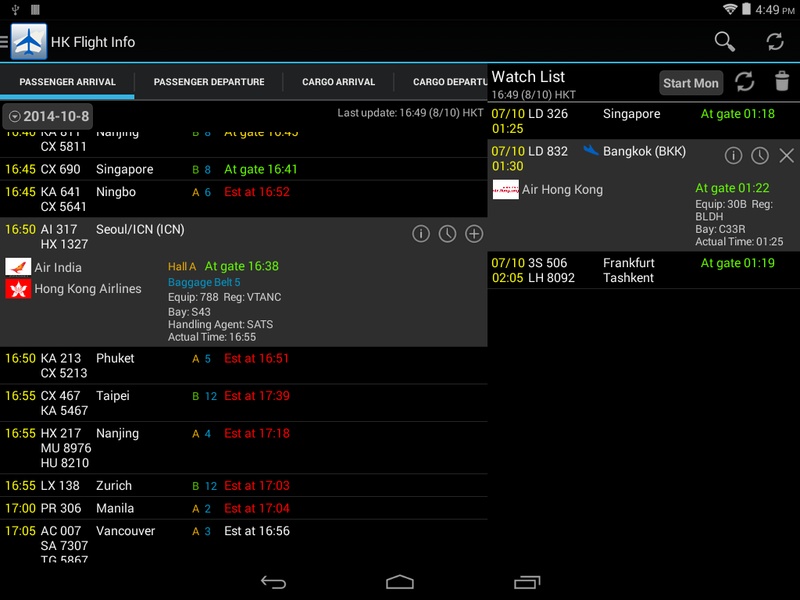This screenshot has width=800, height=600.
Task: Open LD 326 Singapore watch list entry
Action: [x=643, y=121]
